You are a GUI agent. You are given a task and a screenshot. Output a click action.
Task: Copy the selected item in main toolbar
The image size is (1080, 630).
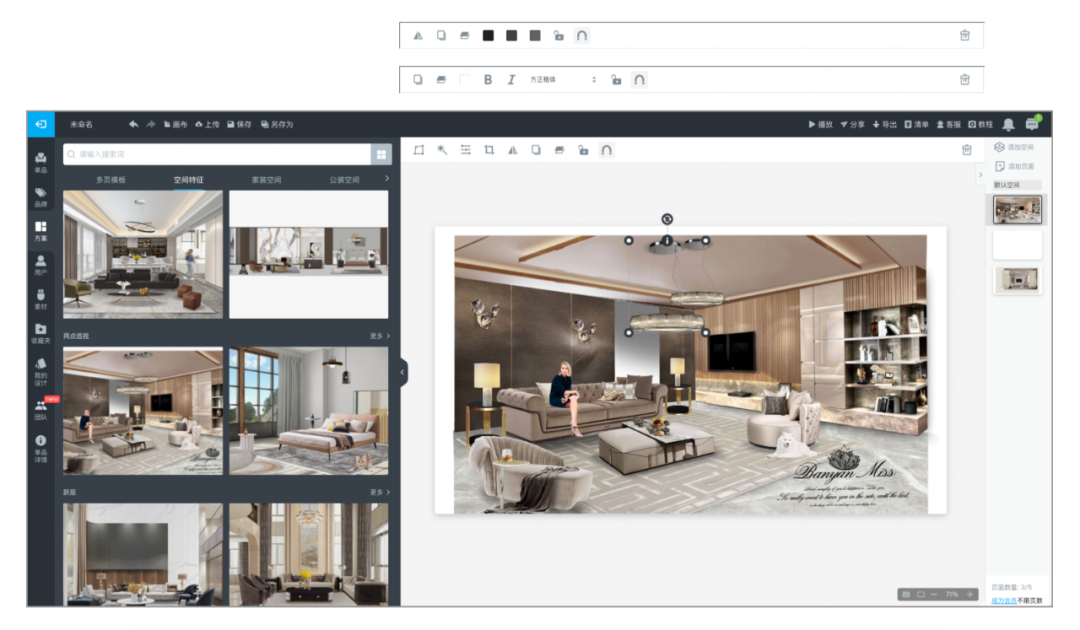tap(536, 150)
